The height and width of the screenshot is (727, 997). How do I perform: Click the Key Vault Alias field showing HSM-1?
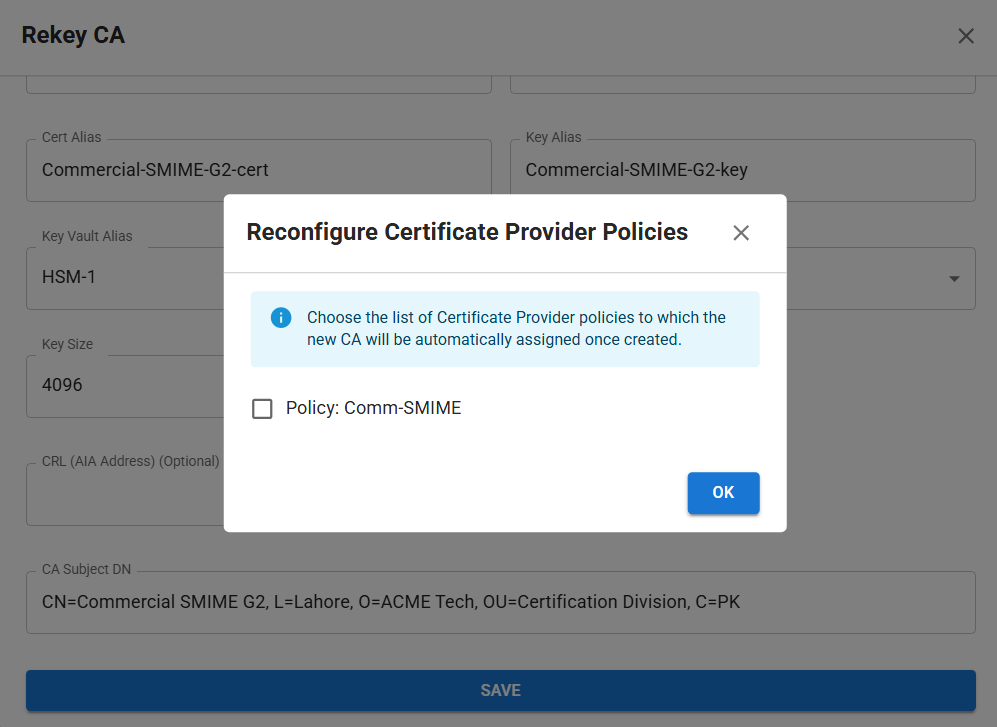[x=120, y=277]
